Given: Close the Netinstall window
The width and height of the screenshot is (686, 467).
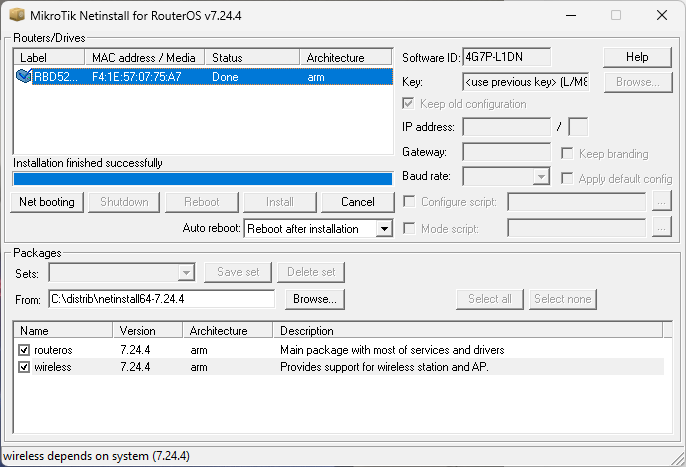Looking at the screenshot, I should [x=662, y=15].
